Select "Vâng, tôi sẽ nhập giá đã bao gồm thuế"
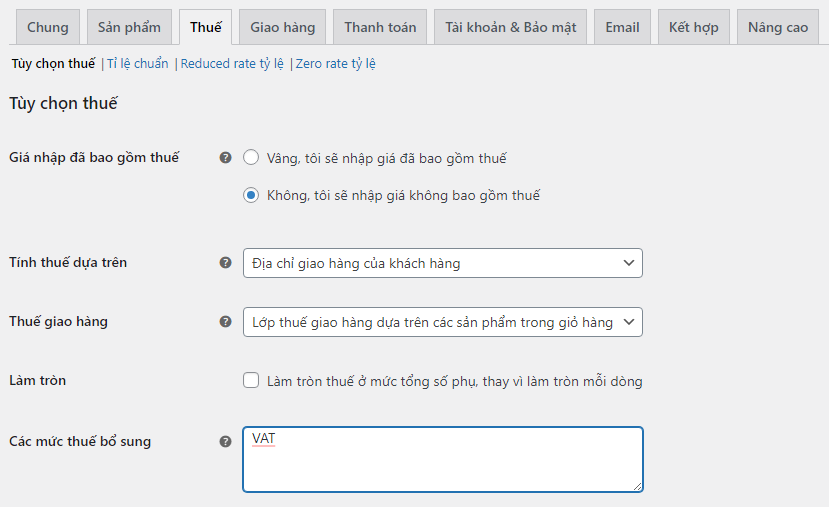Screen dimensions: 829x507 [251, 158]
